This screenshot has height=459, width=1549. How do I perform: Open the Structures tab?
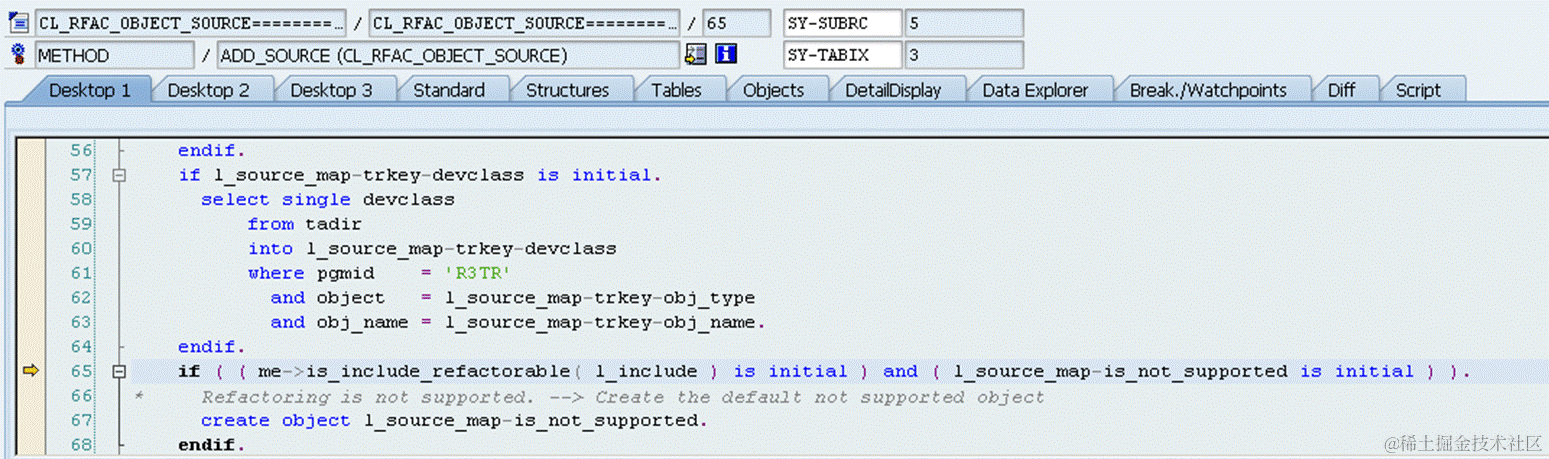[568, 90]
